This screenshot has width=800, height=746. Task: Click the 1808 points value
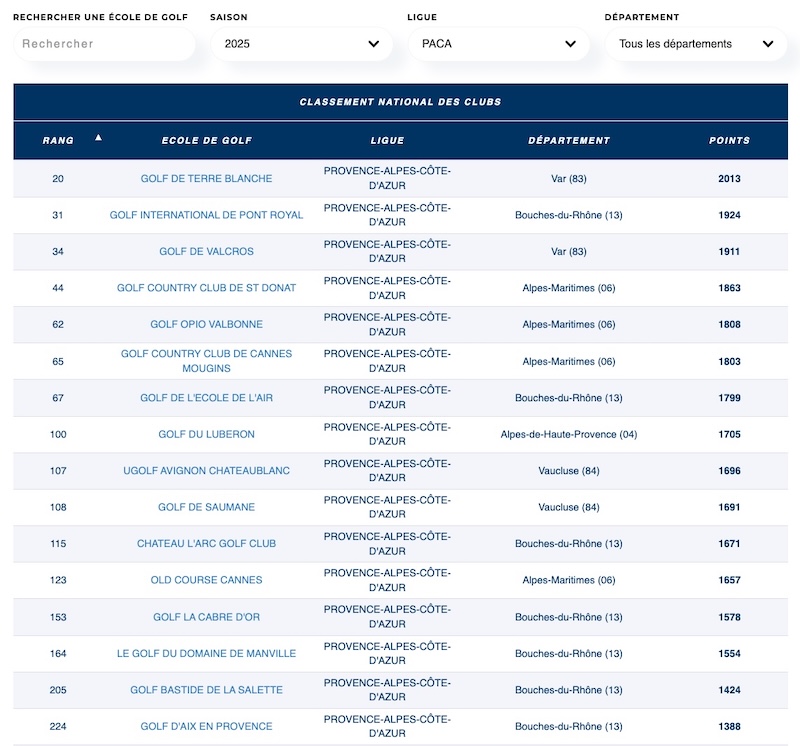(x=729, y=324)
